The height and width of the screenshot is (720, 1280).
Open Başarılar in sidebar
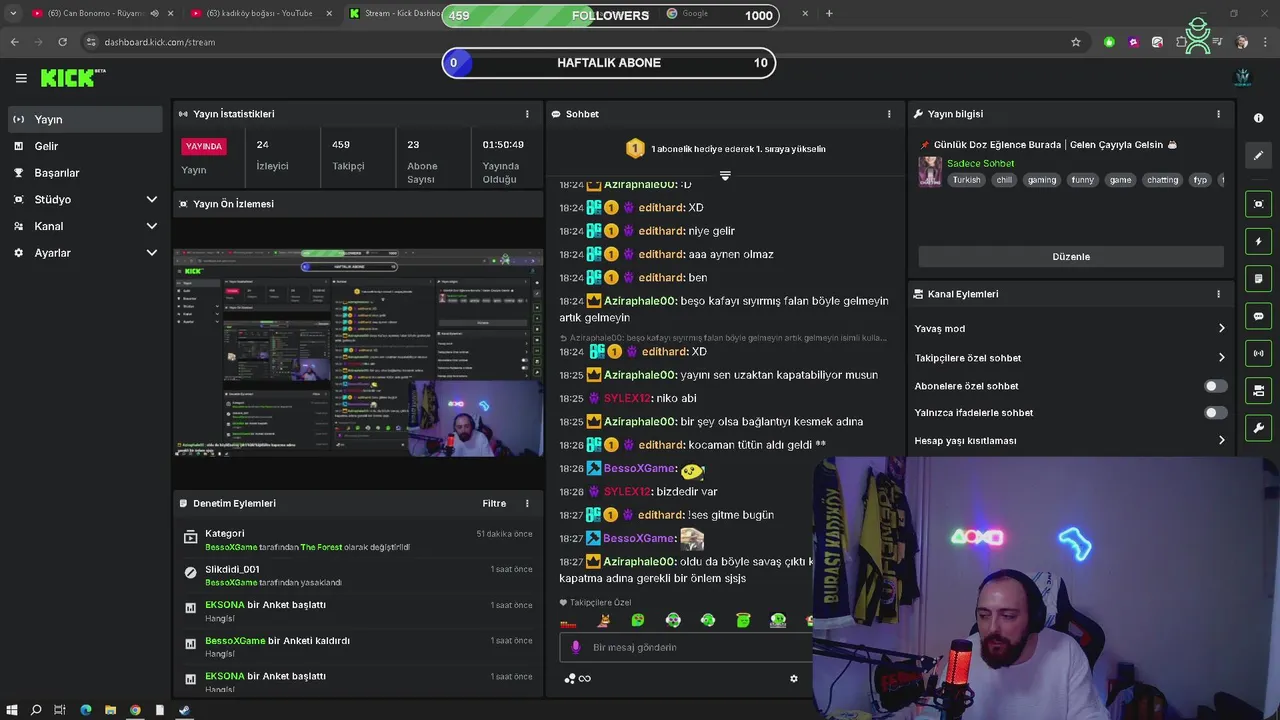click(x=84, y=173)
